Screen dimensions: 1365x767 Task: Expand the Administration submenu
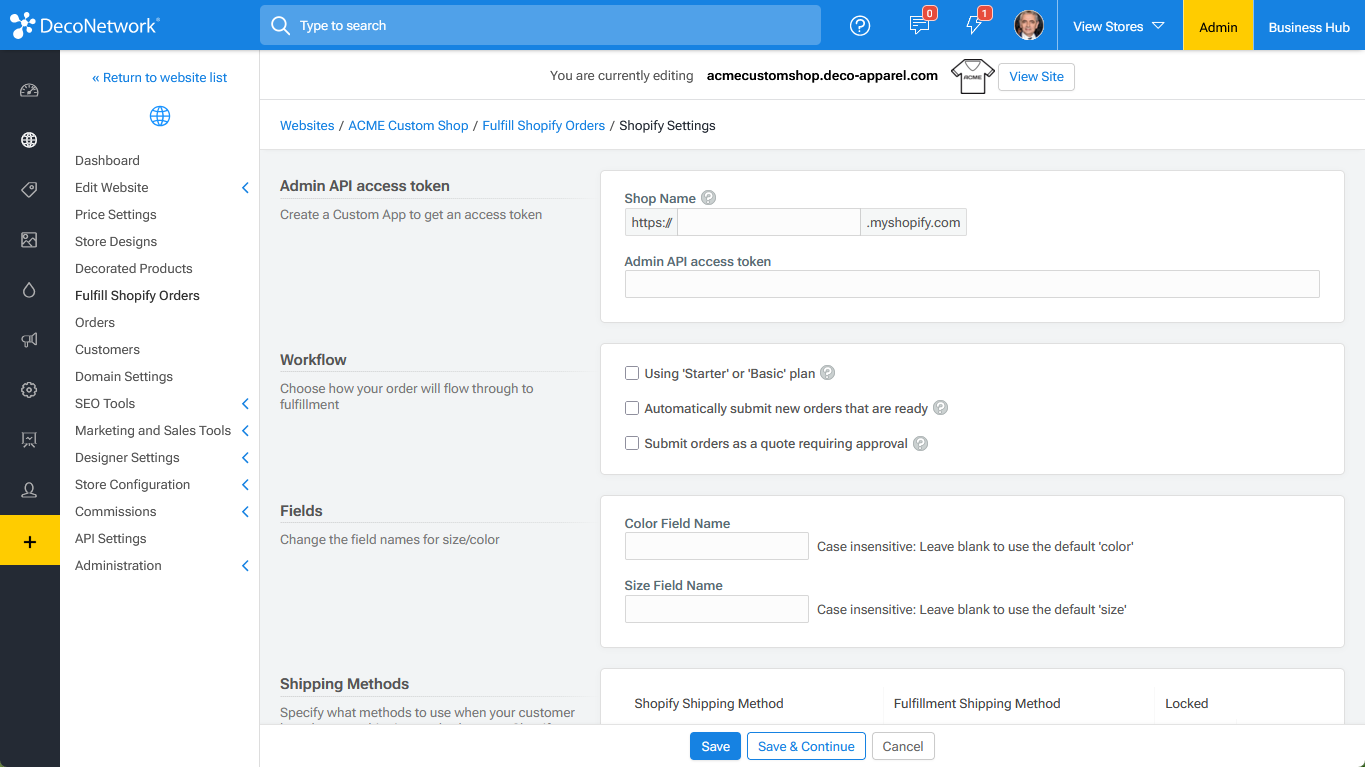point(245,566)
